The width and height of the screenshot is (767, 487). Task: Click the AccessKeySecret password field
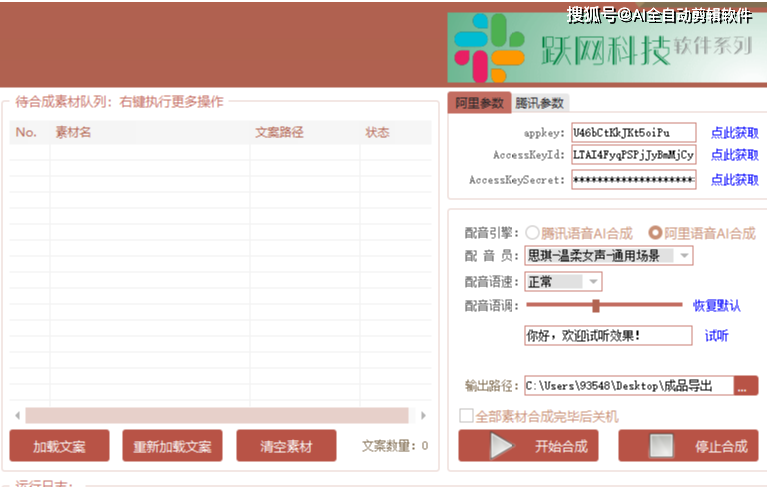pyautogui.click(x=633, y=179)
